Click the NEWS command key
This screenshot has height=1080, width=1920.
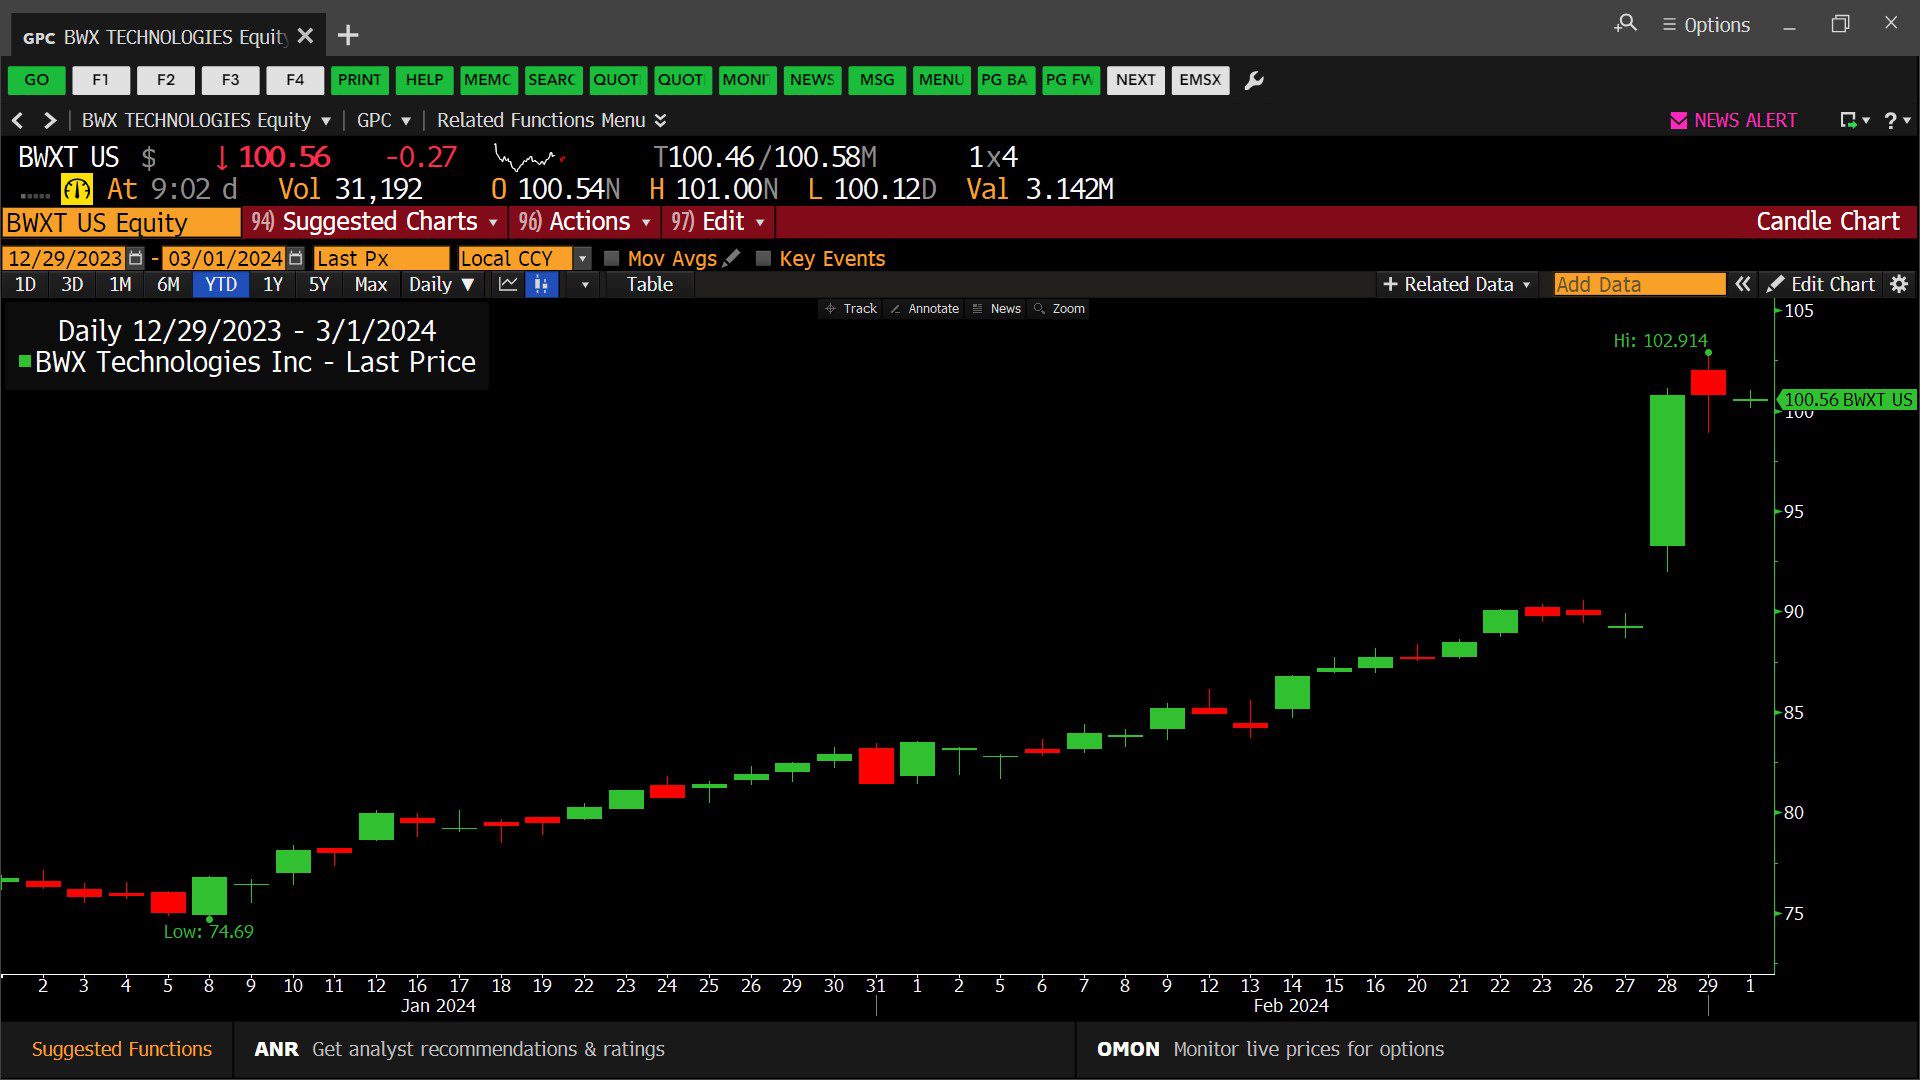pos(811,80)
